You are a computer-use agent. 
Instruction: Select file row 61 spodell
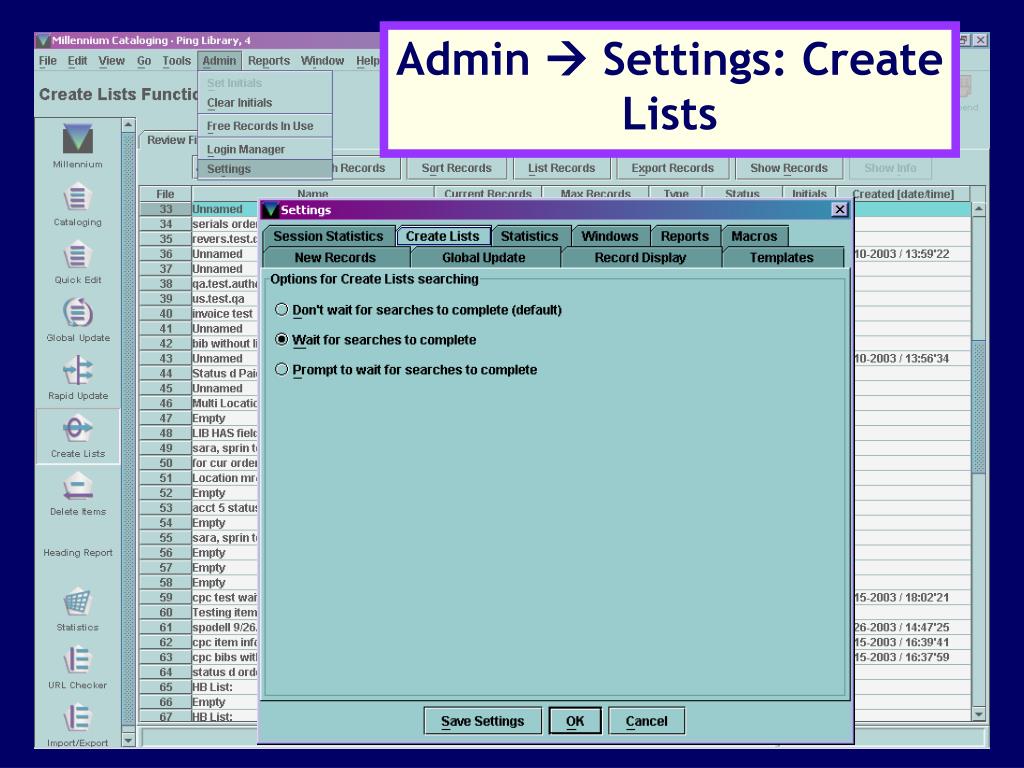(199, 627)
